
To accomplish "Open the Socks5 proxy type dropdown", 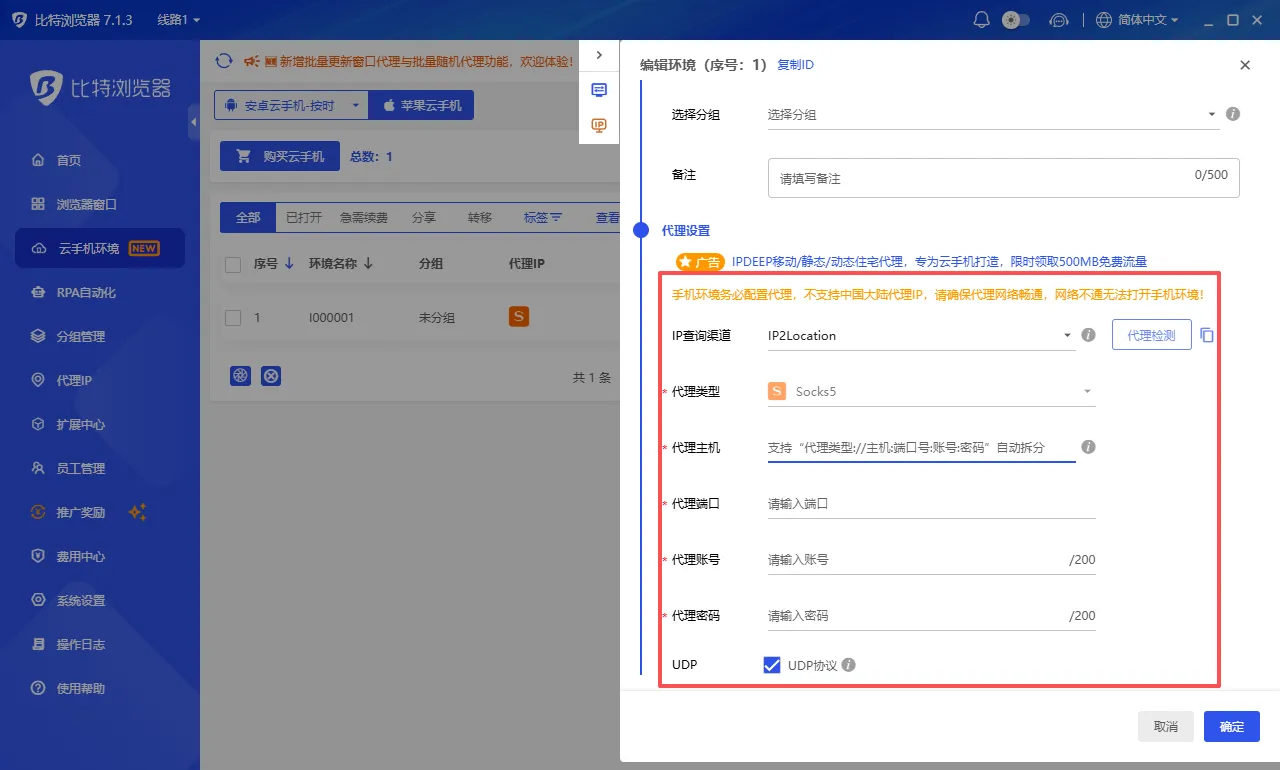I will 931,391.
